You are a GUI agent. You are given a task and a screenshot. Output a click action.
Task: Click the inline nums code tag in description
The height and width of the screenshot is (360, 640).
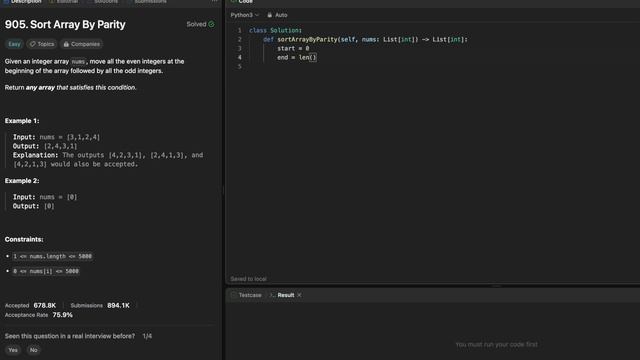[x=78, y=62]
